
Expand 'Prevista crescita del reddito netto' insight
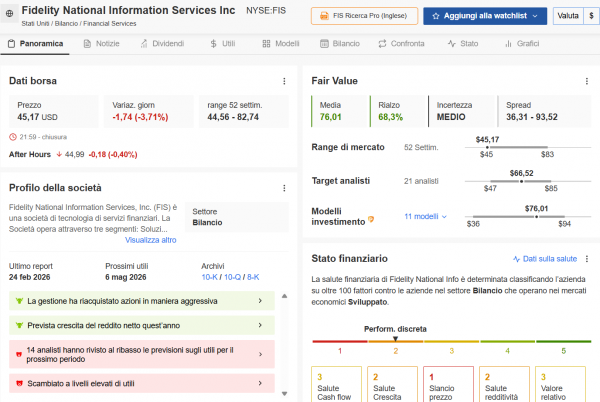(260, 326)
